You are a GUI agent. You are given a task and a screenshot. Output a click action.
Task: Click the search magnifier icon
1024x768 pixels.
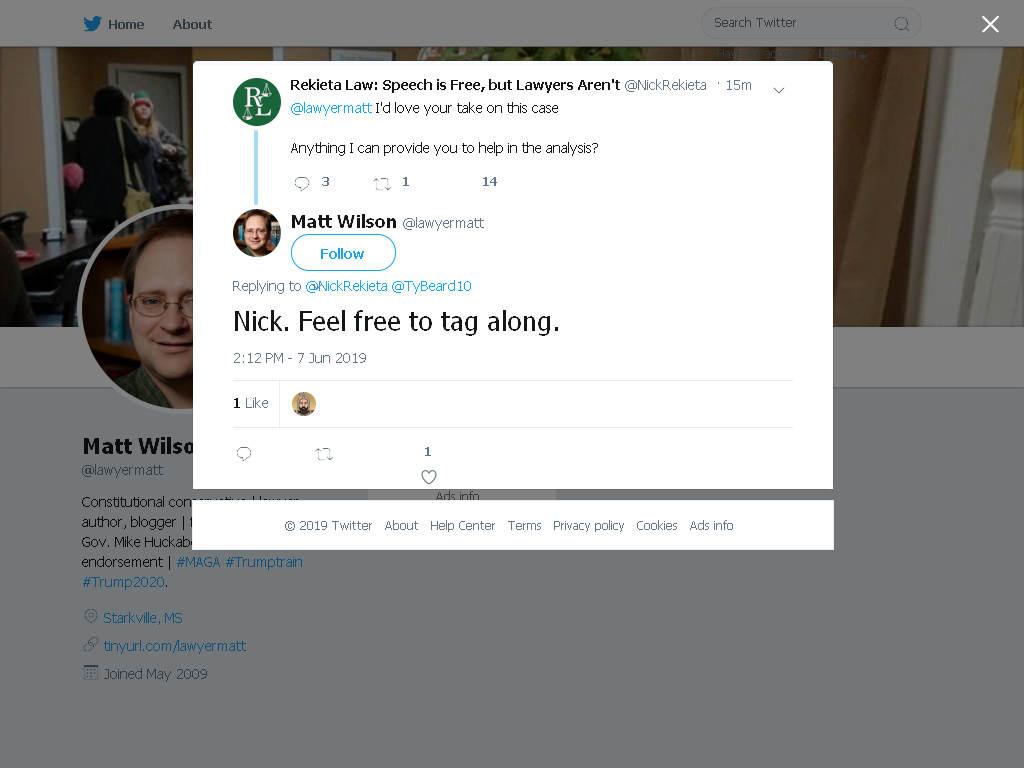(x=902, y=24)
